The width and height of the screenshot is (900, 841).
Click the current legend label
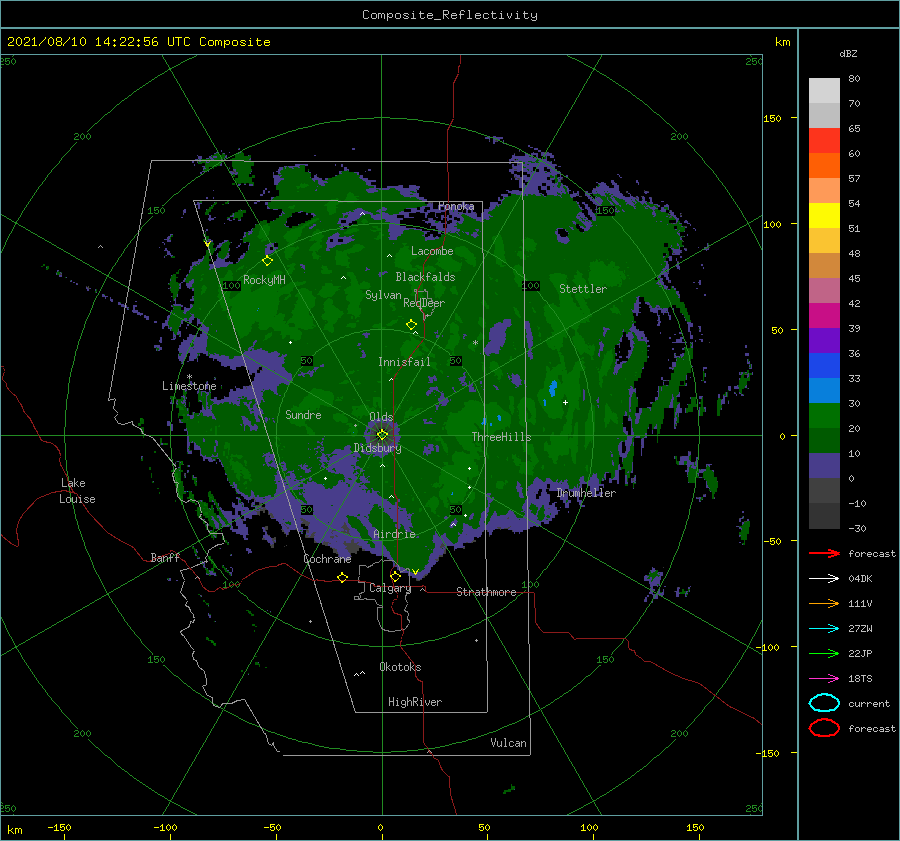(869, 703)
